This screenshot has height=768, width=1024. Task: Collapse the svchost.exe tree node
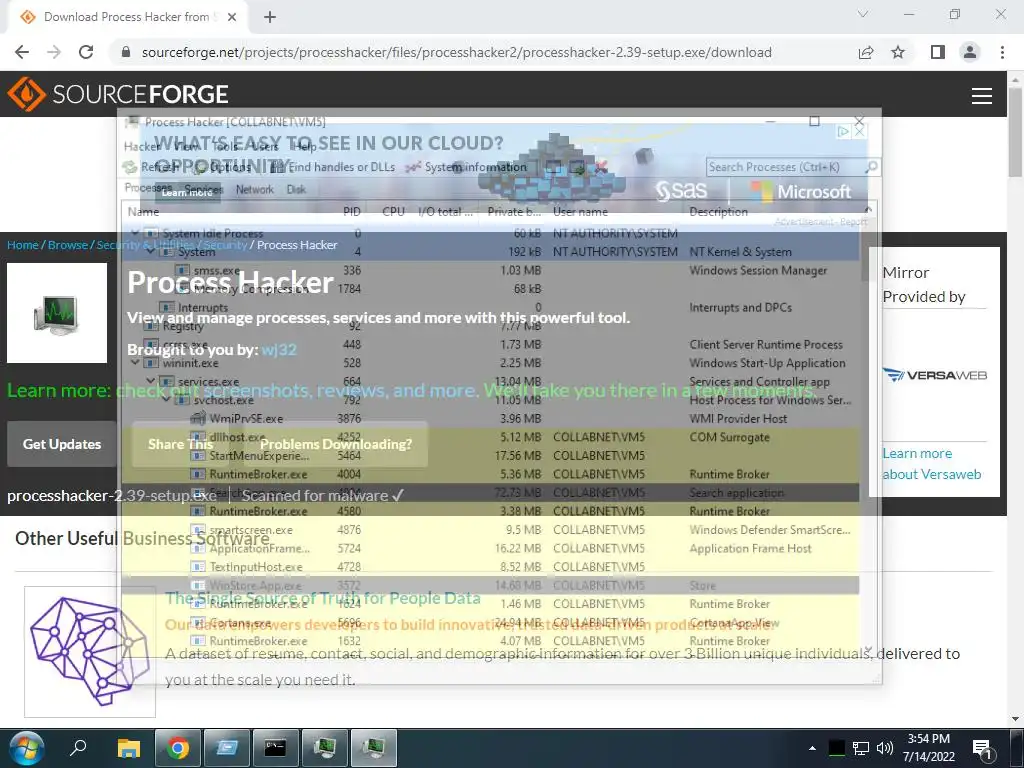167,400
